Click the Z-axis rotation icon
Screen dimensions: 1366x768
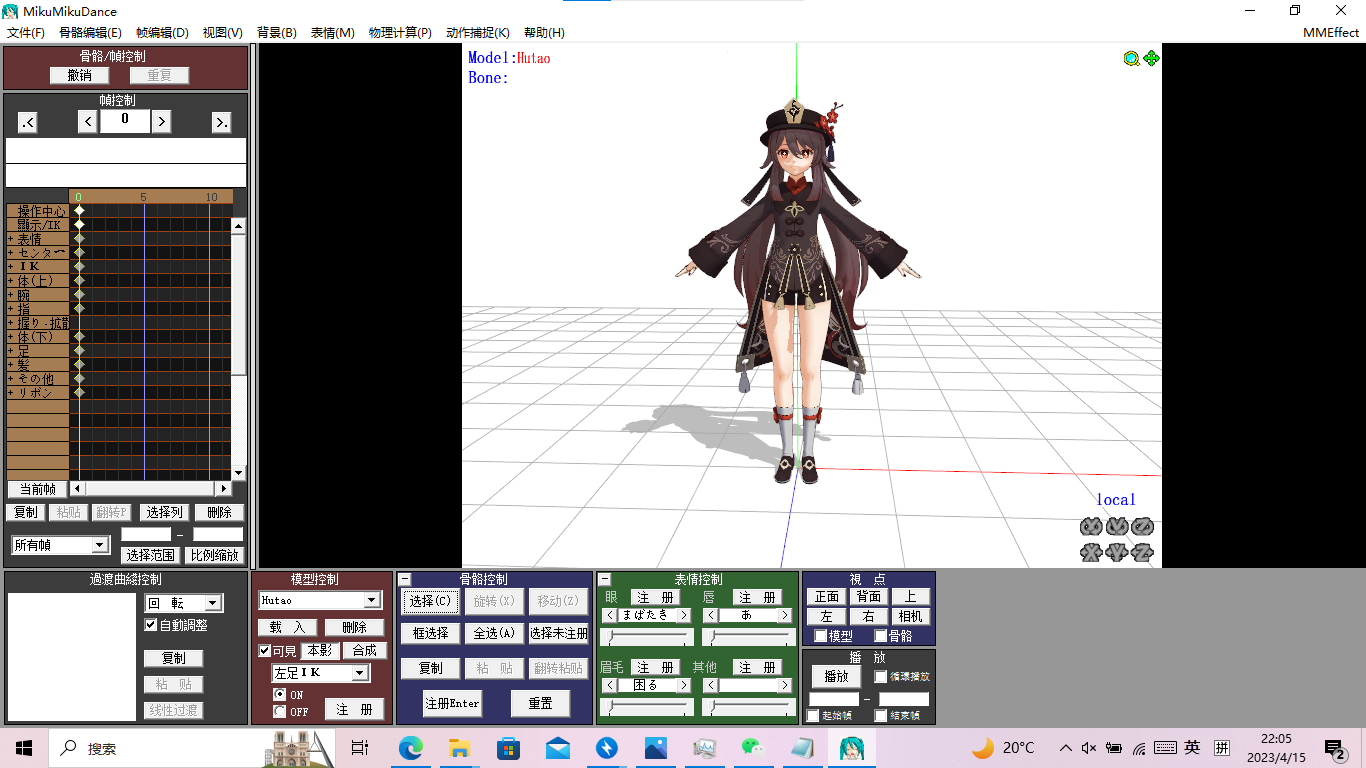(x=1142, y=527)
